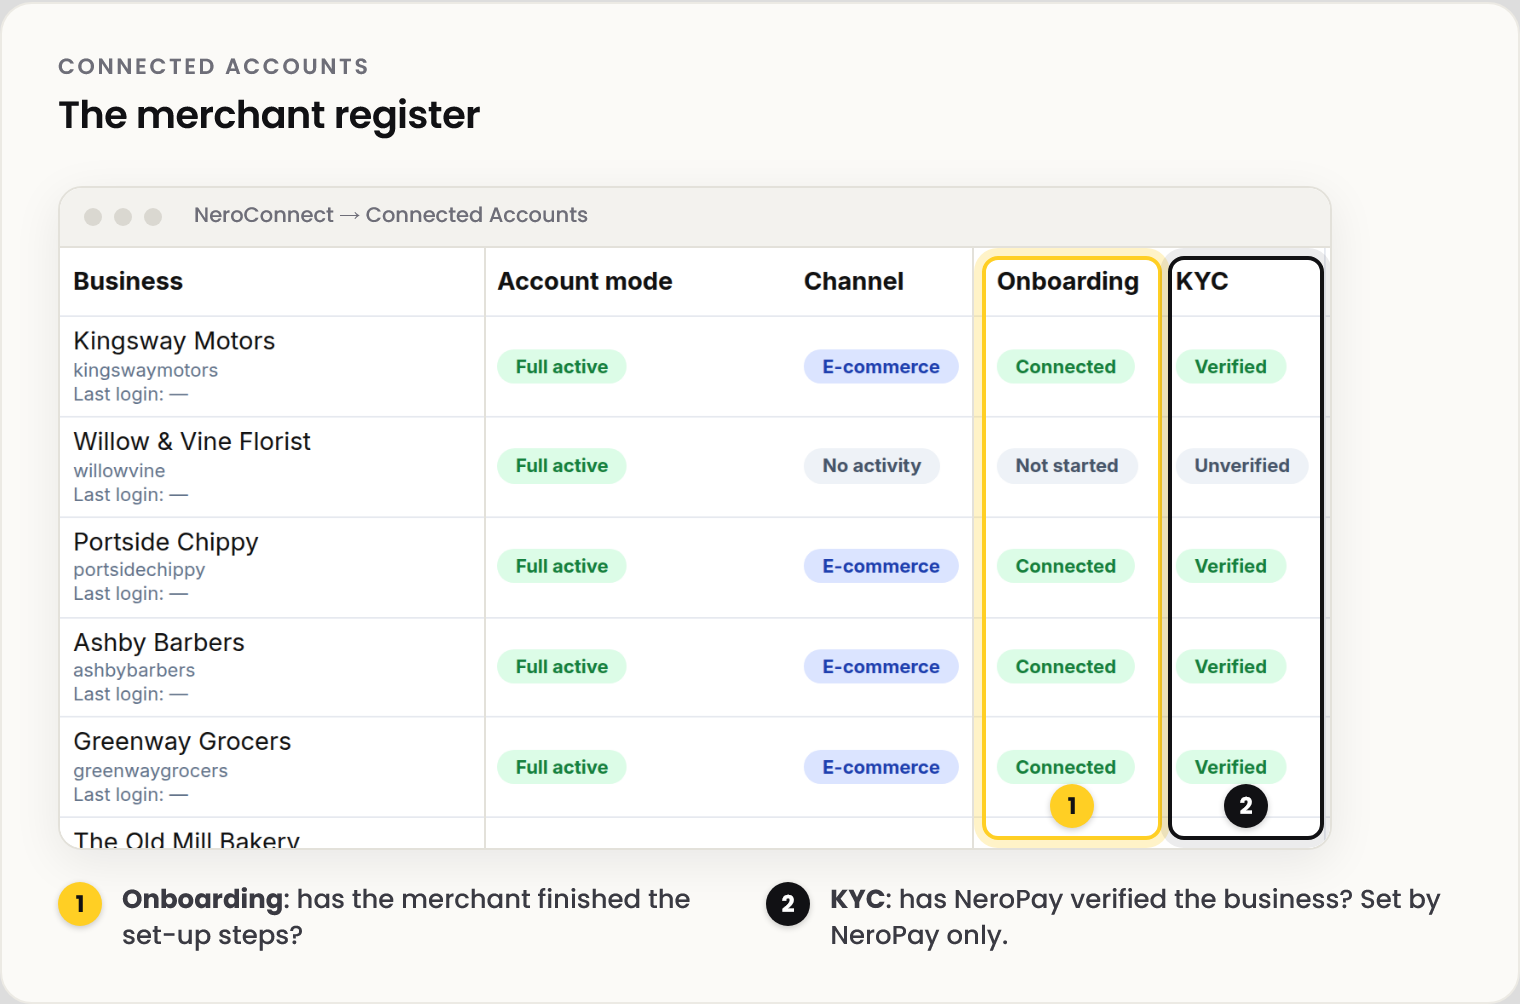1520x1004 pixels.
Task: Click Connected onboarding badge for Greenway Grocers
Action: (x=1066, y=767)
